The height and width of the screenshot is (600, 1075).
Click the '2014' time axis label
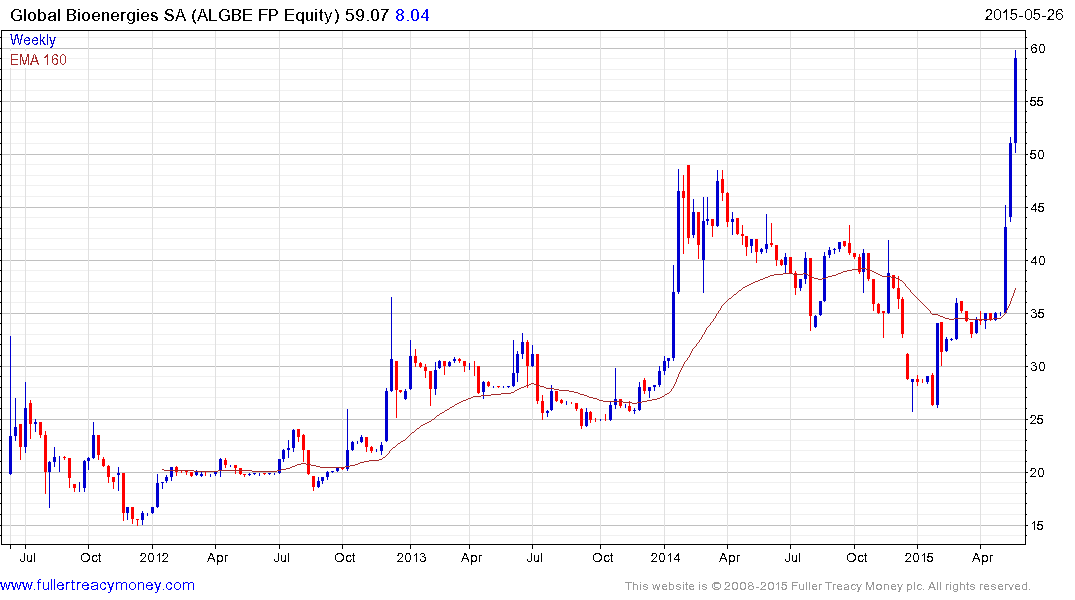[x=665, y=557]
